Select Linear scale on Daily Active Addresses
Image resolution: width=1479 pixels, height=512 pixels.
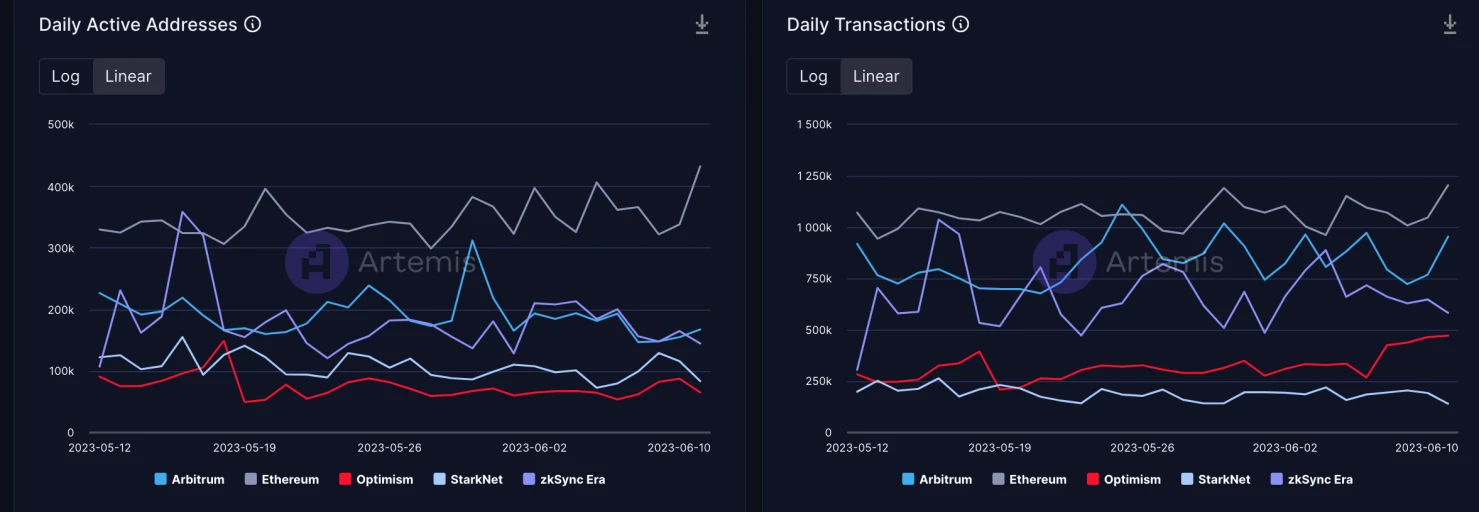(128, 76)
